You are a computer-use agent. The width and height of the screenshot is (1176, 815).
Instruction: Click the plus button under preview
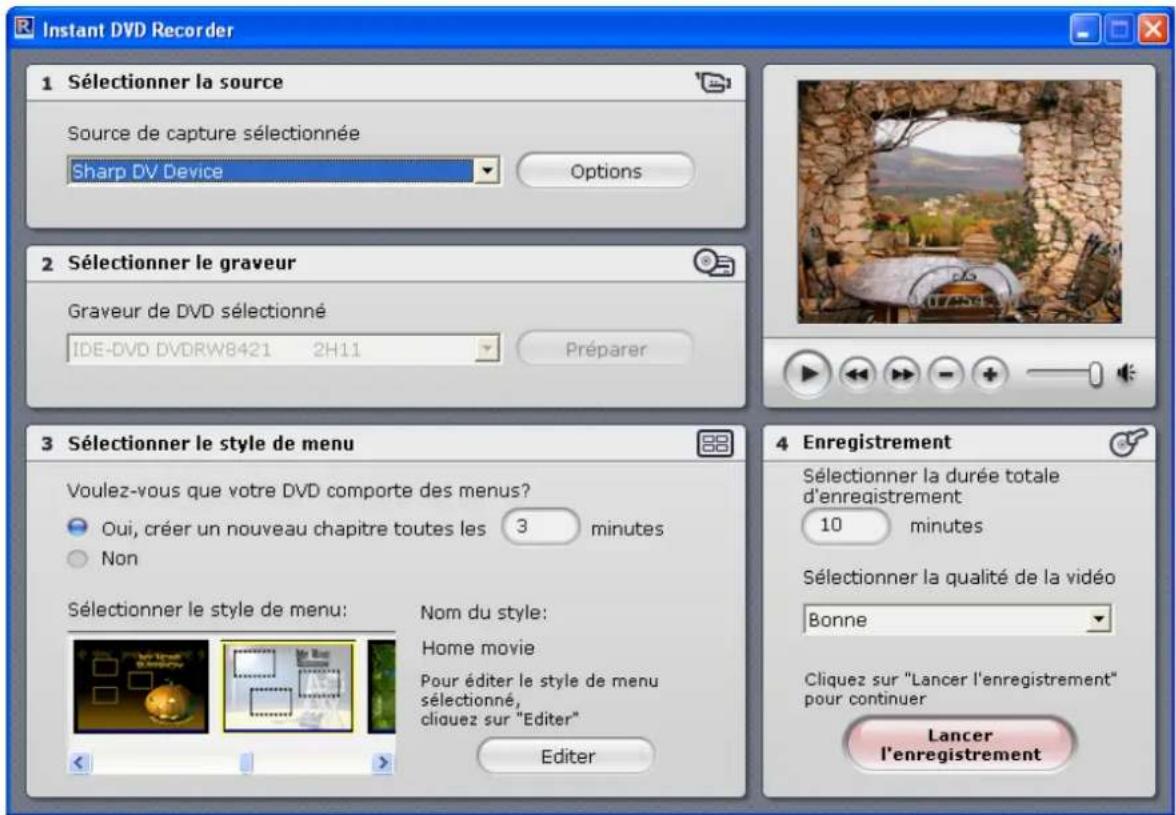tap(990, 373)
